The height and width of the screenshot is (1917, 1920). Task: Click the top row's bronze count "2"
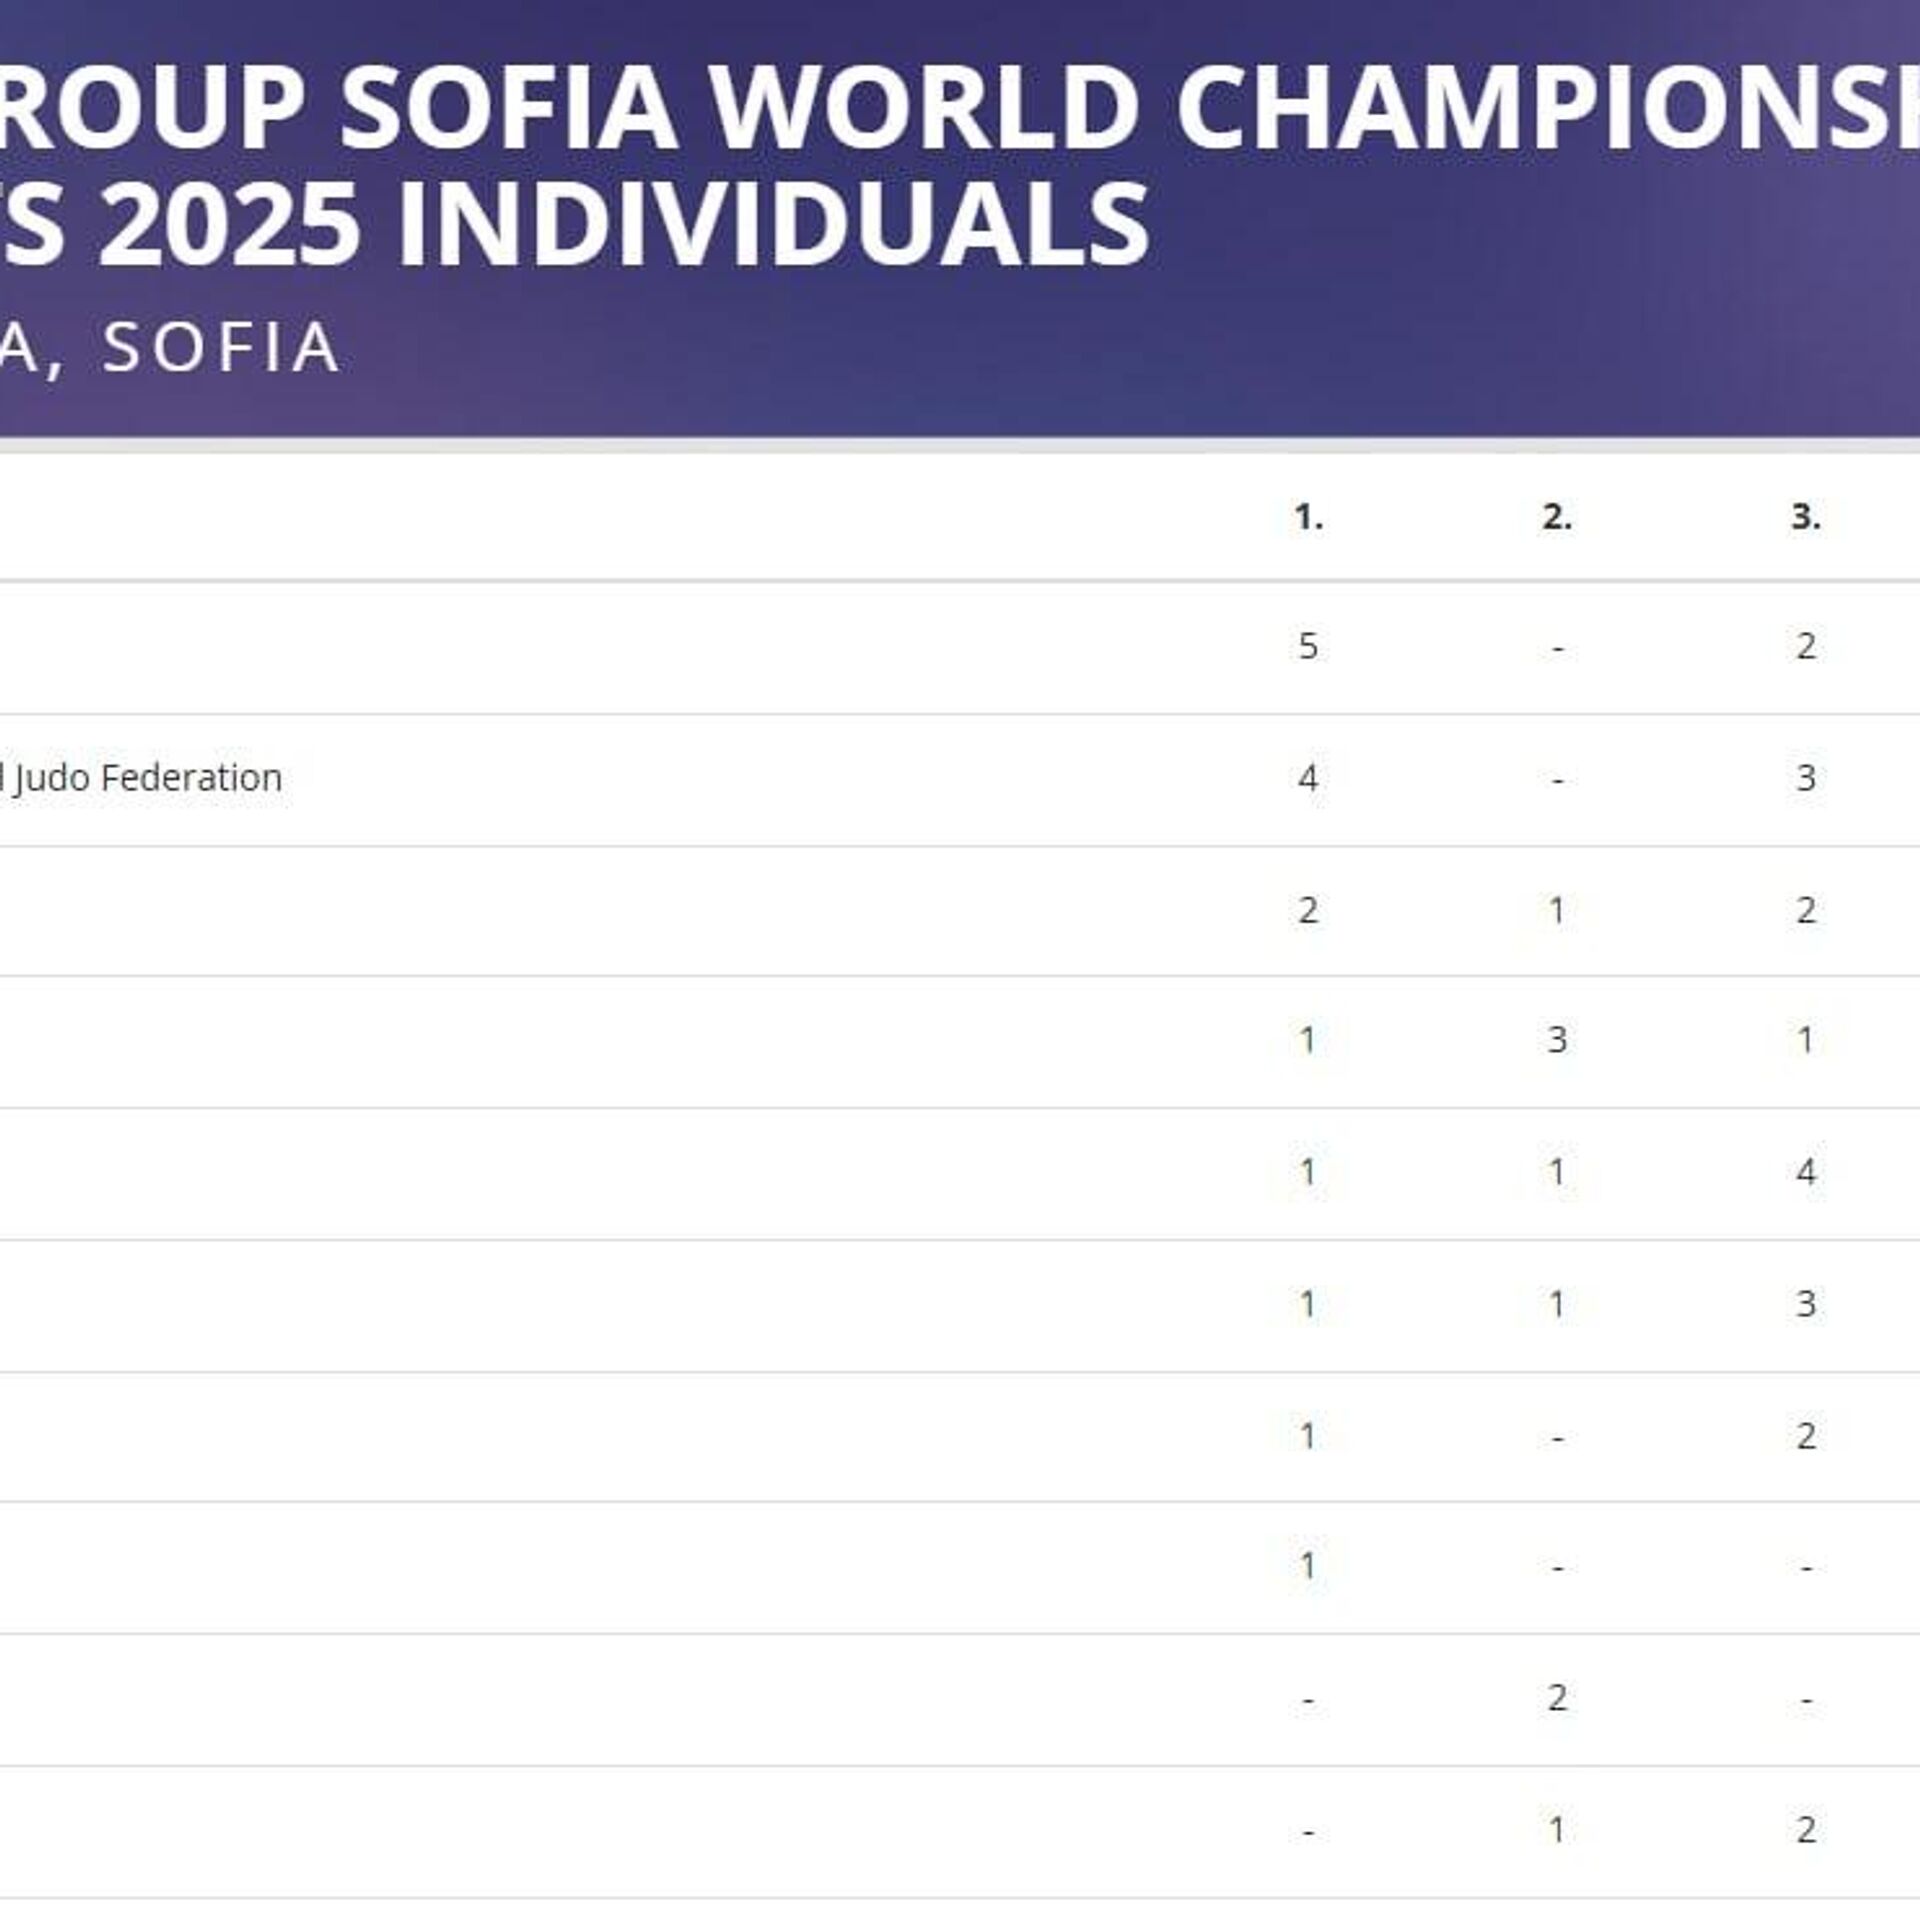1805,646
